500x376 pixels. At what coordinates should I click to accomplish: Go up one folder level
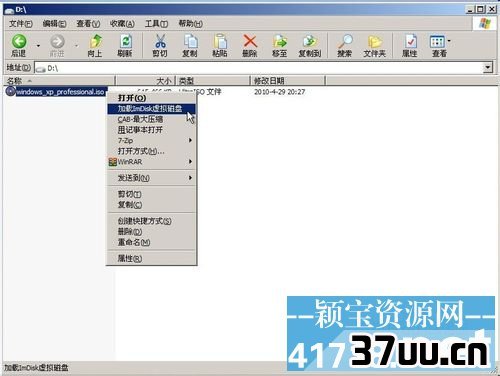click(95, 42)
